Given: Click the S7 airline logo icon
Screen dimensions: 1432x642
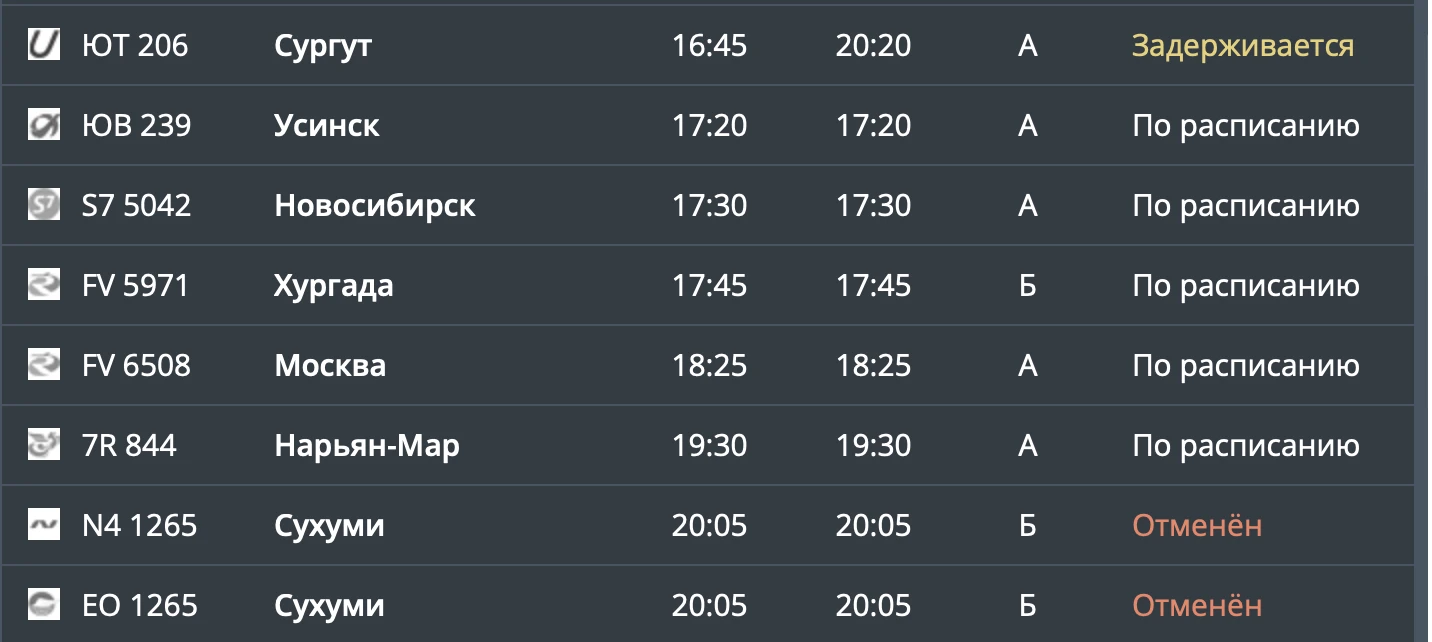Looking at the screenshot, I should click(x=44, y=205).
